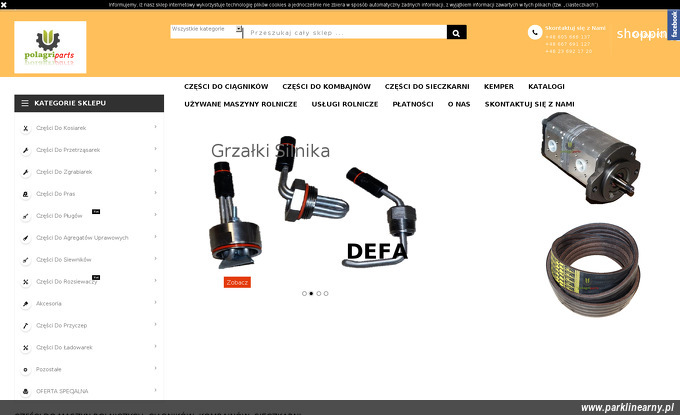The image size is (680, 415).
Task: Expand Części Do Zgrabiarek submenu arrow
Action: coord(155,170)
